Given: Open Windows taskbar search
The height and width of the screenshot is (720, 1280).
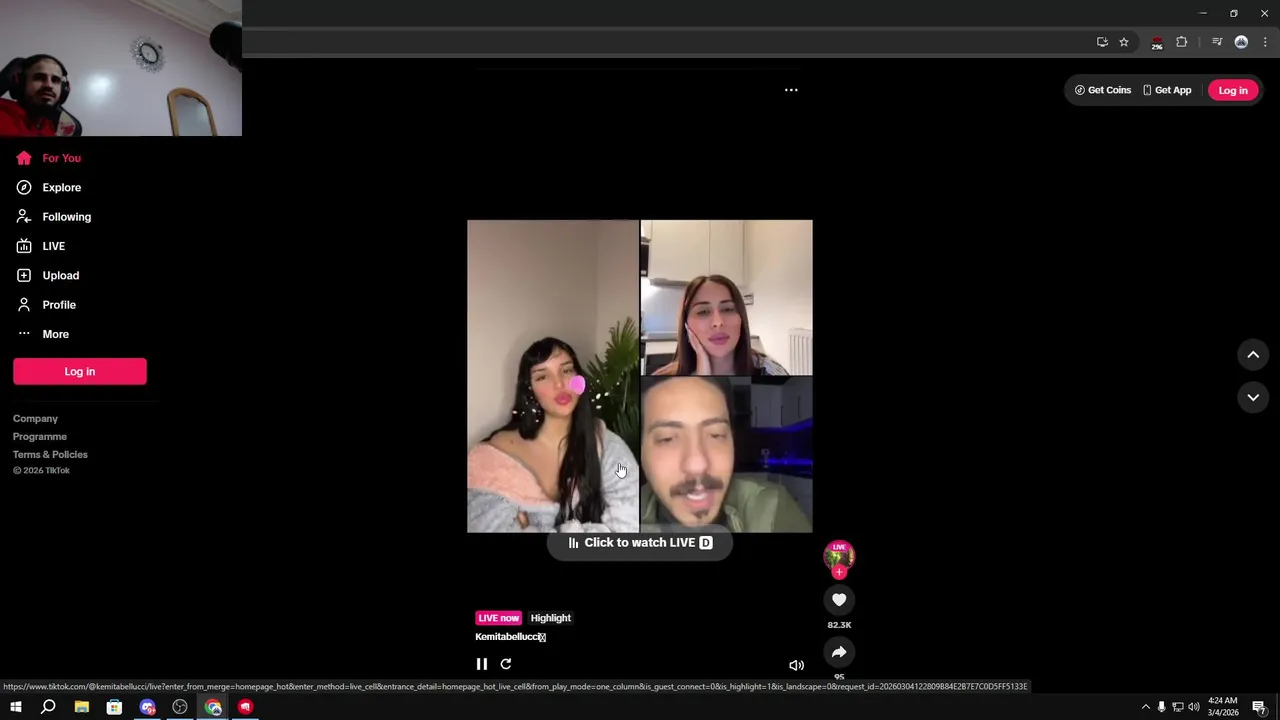Looking at the screenshot, I should [x=48, y=707].
